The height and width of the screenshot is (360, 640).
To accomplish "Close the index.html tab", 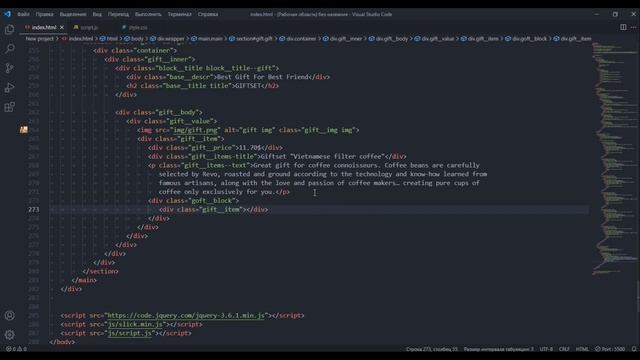I will point(62,27).
